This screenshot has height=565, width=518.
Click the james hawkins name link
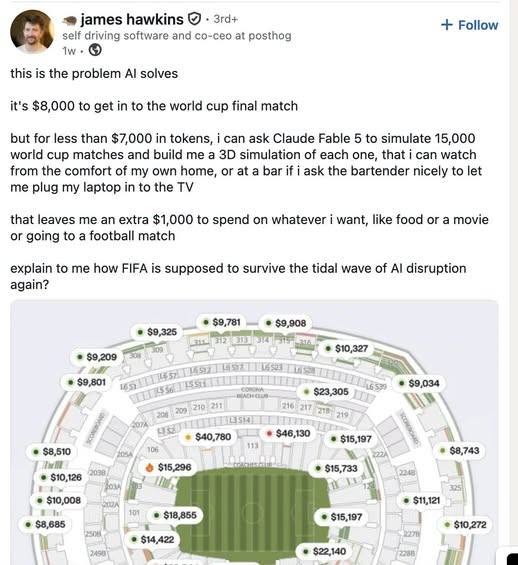click(132, 19)
